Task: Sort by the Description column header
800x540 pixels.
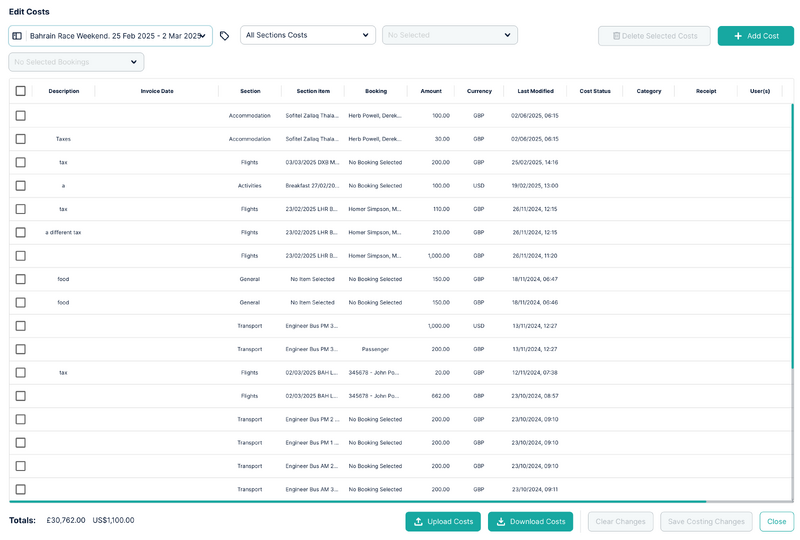Action: (x=64, y=91)
